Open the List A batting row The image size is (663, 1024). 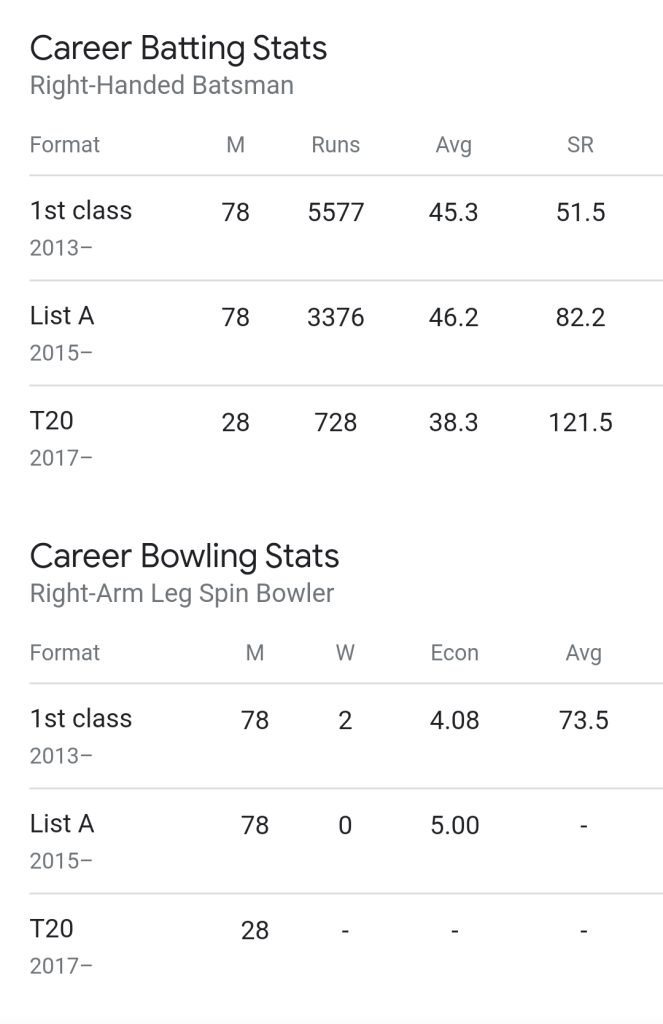point(346,334)
